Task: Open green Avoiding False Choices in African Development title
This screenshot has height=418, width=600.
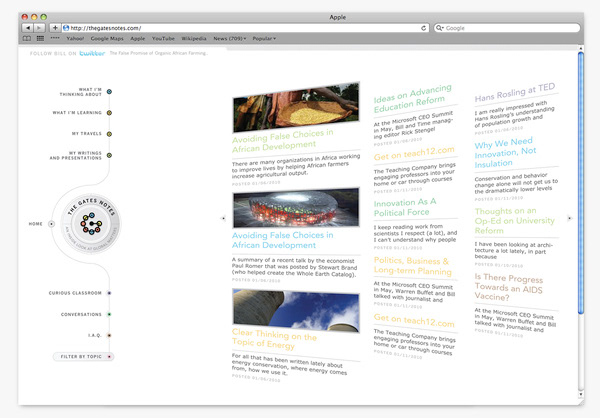Action: point(282,140)
